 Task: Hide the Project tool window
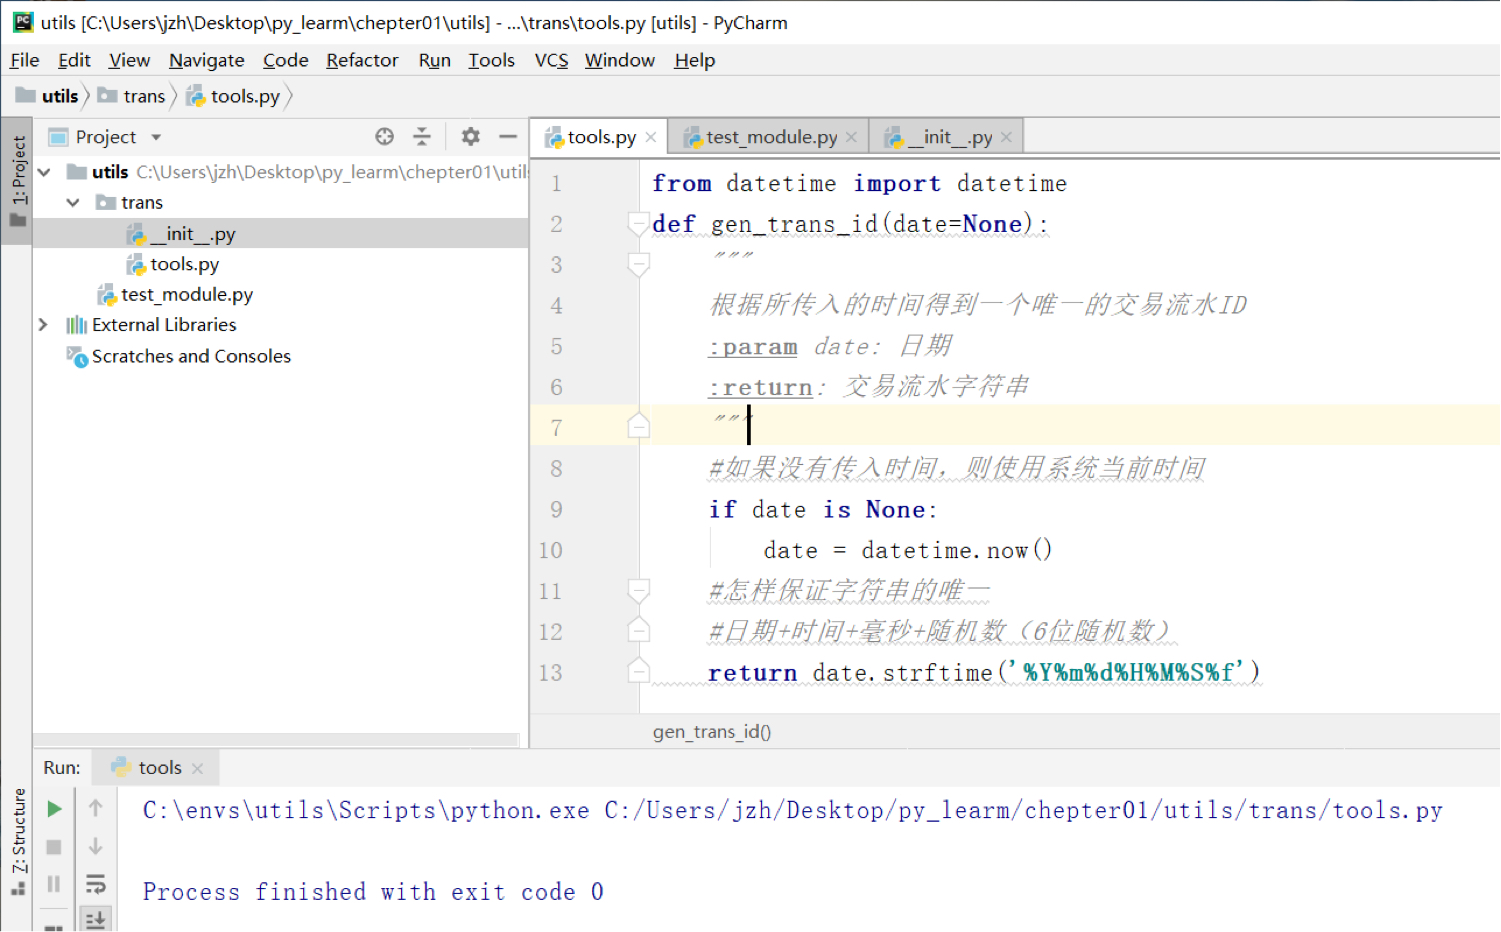point(508,137)
